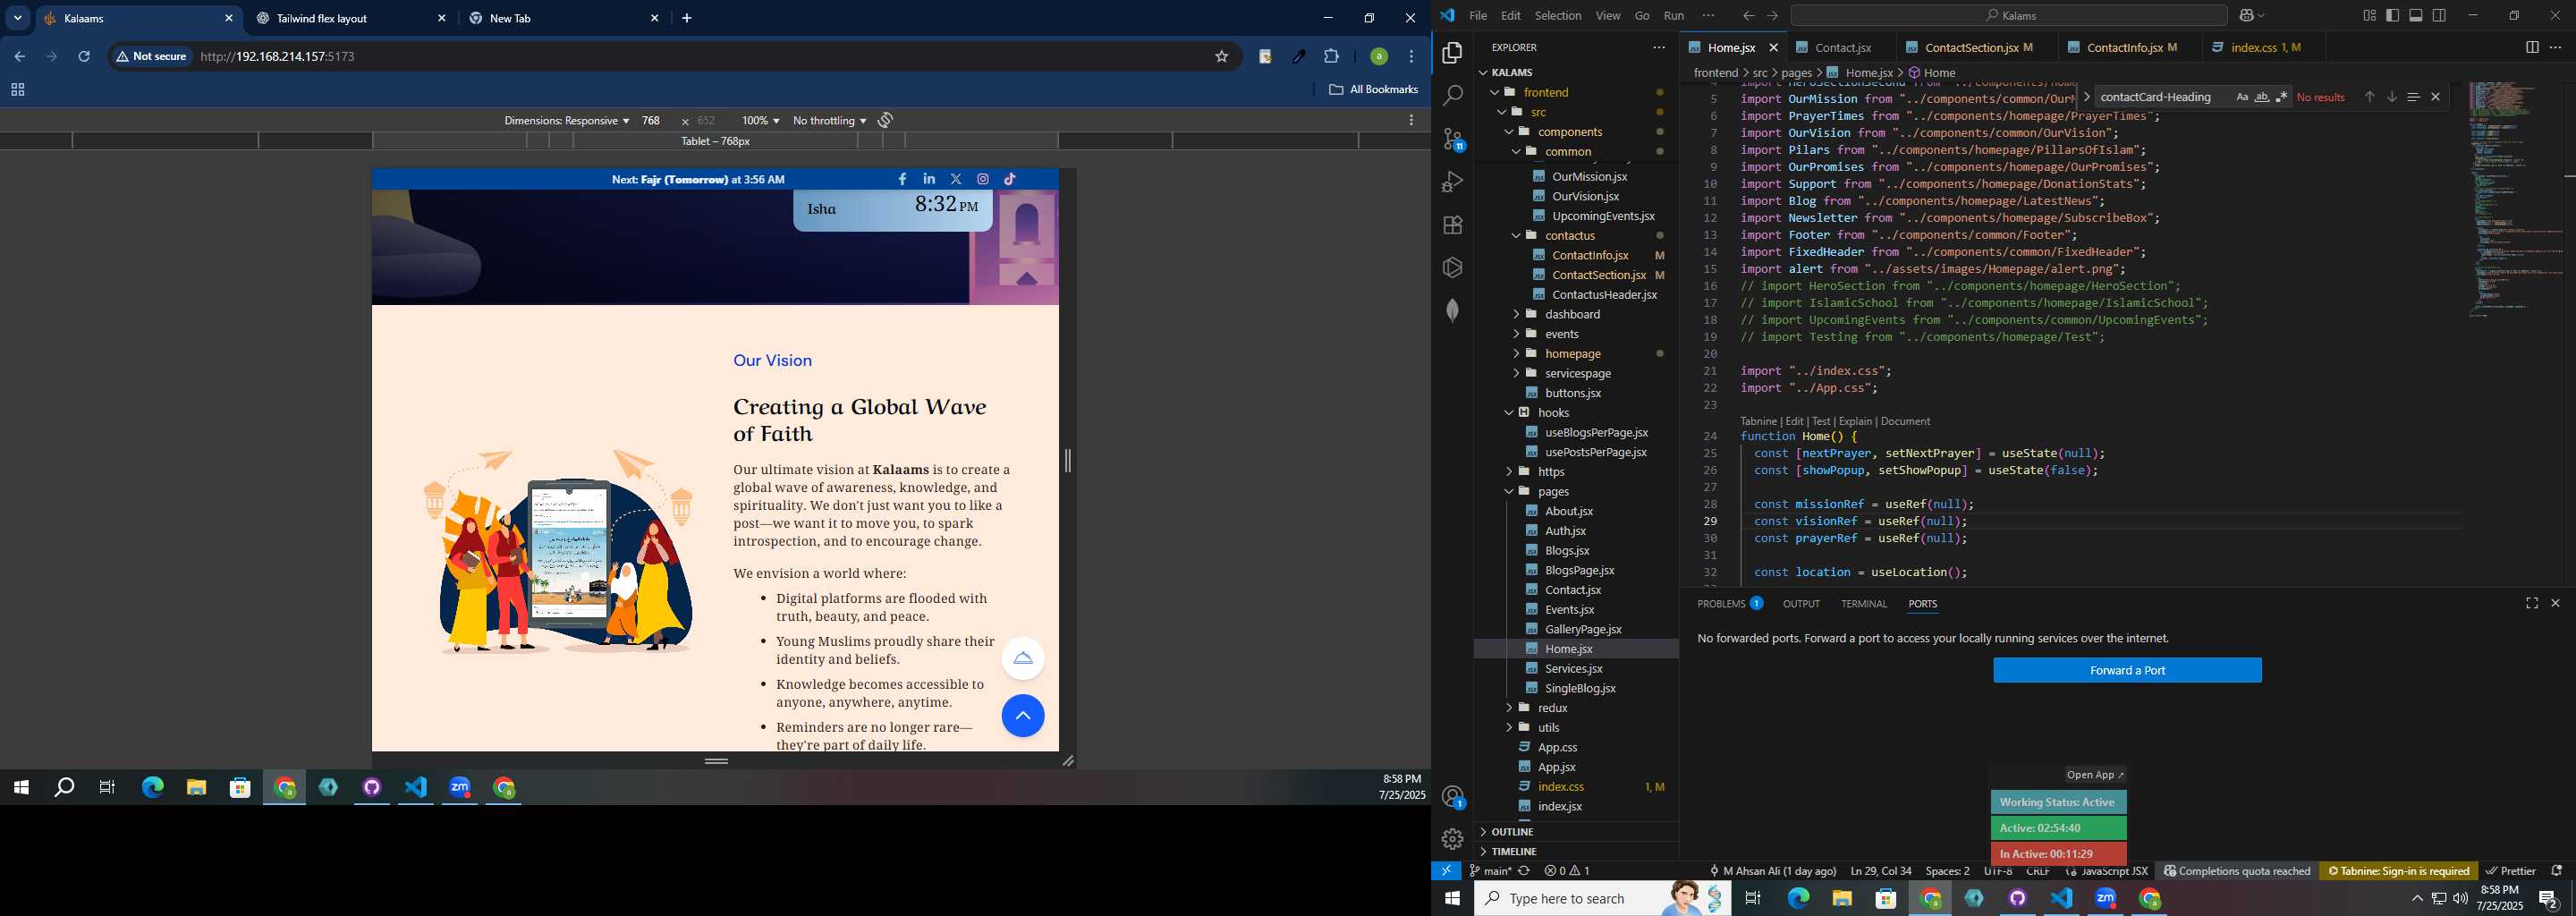Open GalleryPage.jsx in the Explorer tree
This screenshot has width=2576, height=916.
tap(1583, 629)
